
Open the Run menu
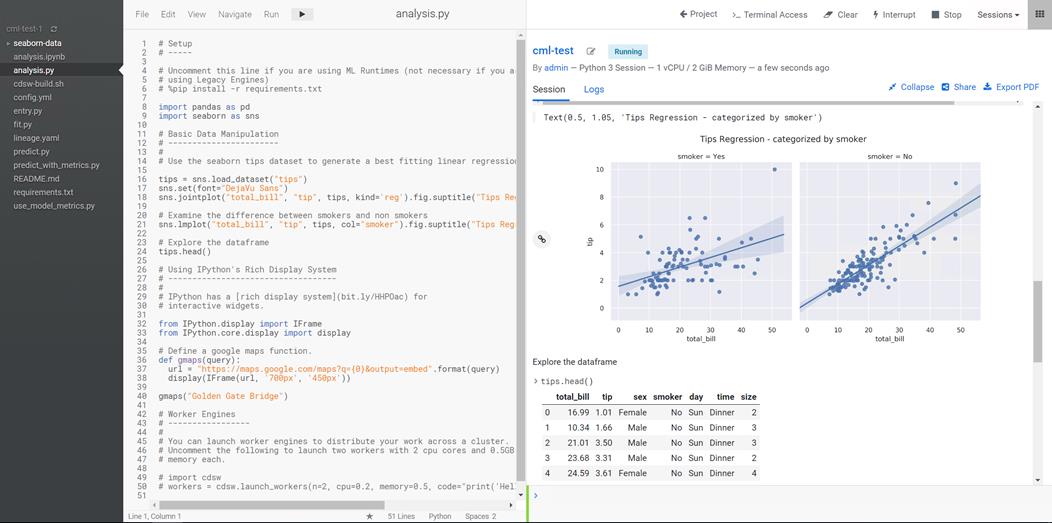pyautogui.click(x=271, y=14)
